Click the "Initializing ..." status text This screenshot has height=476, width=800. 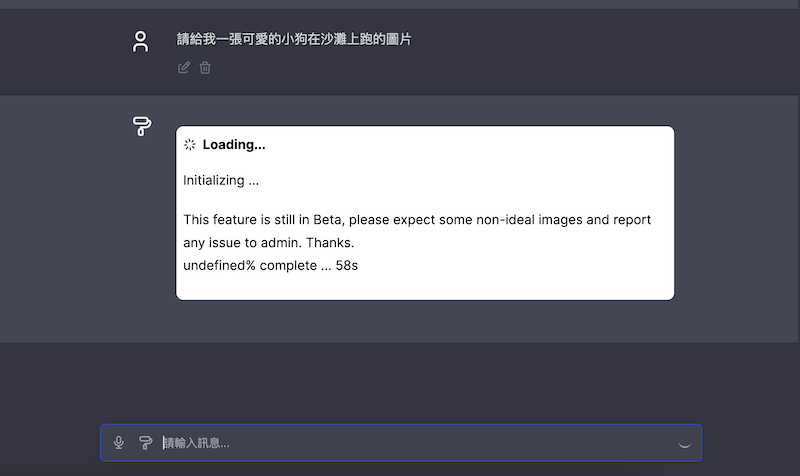tap(221, 181)
